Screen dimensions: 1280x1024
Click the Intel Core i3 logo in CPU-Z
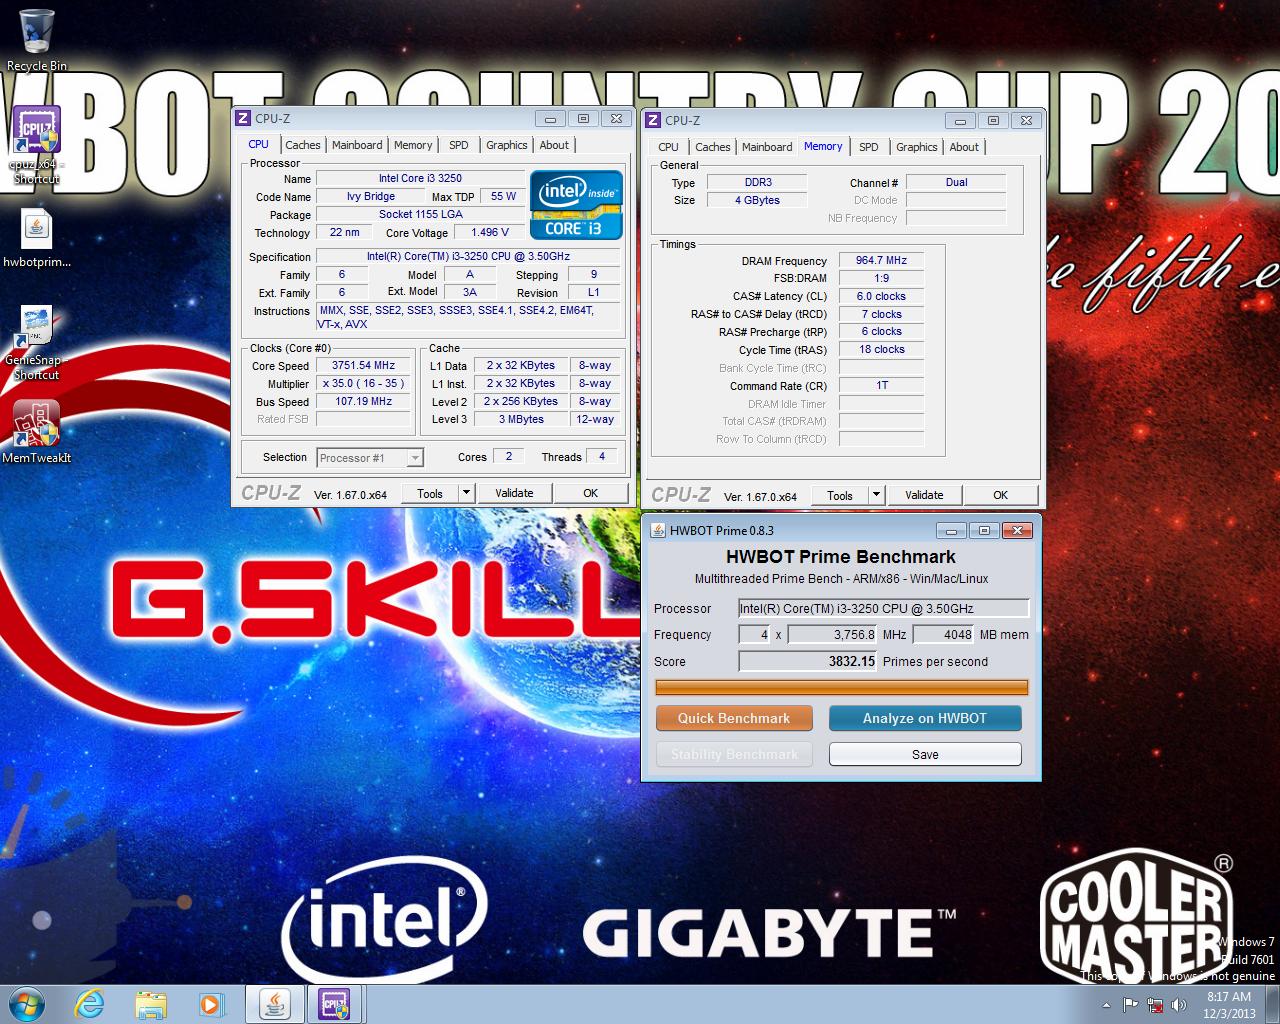coord(576,205)
